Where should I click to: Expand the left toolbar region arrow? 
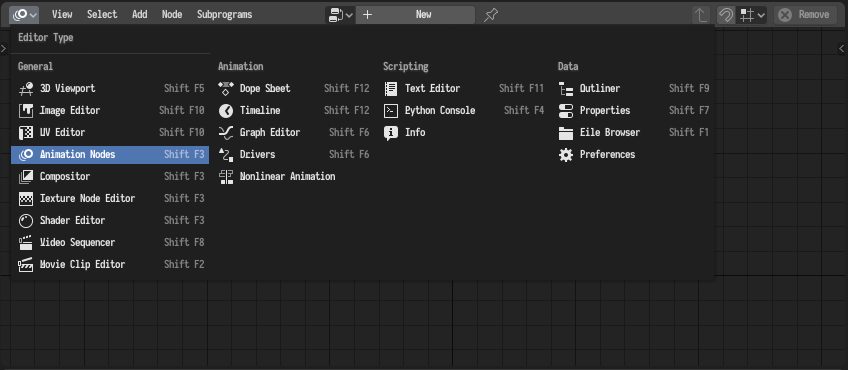[4, 49]
